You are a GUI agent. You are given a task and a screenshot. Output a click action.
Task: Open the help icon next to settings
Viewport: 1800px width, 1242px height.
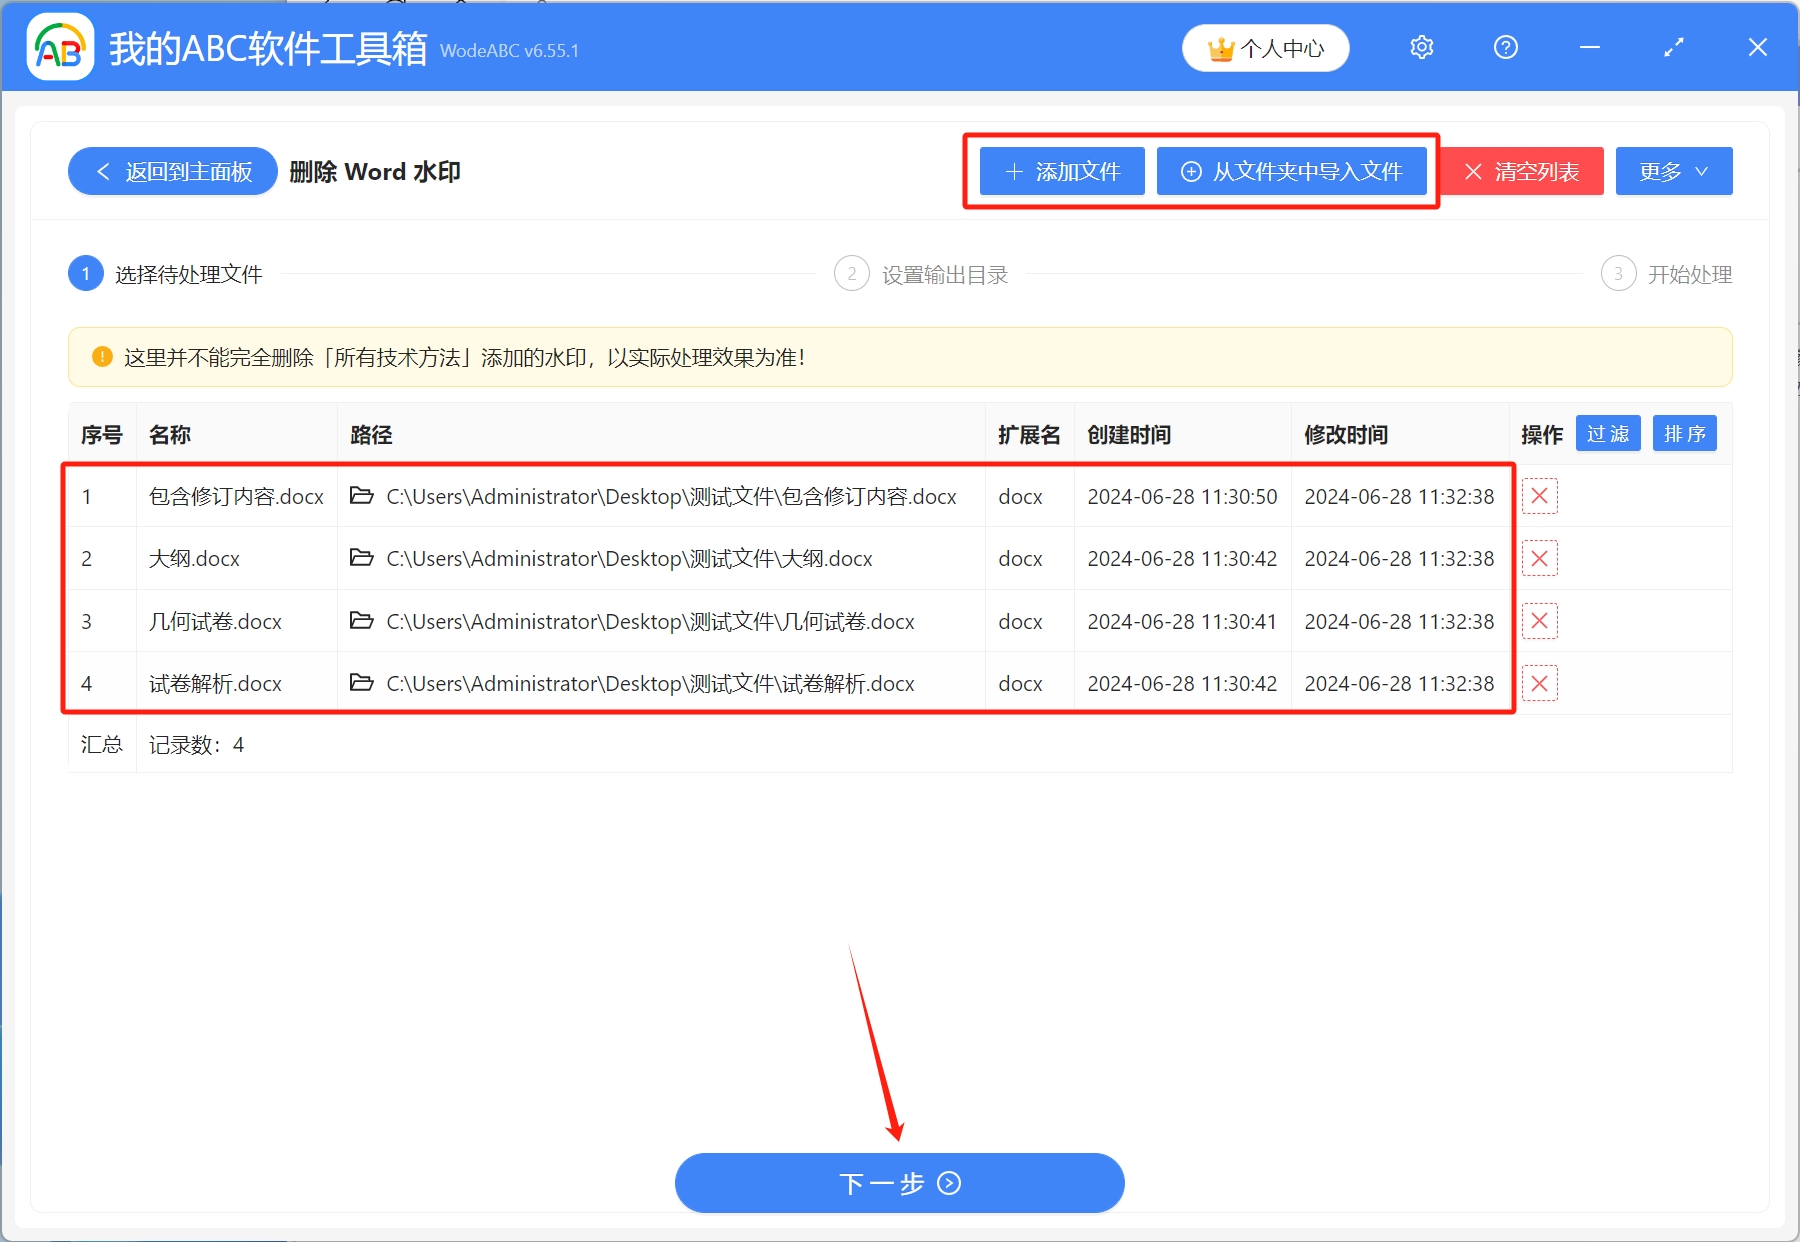point(1505,47)
